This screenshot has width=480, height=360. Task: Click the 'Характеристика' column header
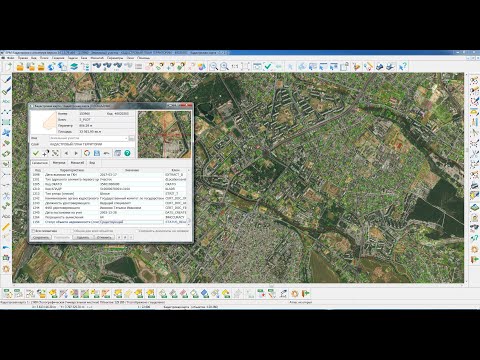(72, 170)
